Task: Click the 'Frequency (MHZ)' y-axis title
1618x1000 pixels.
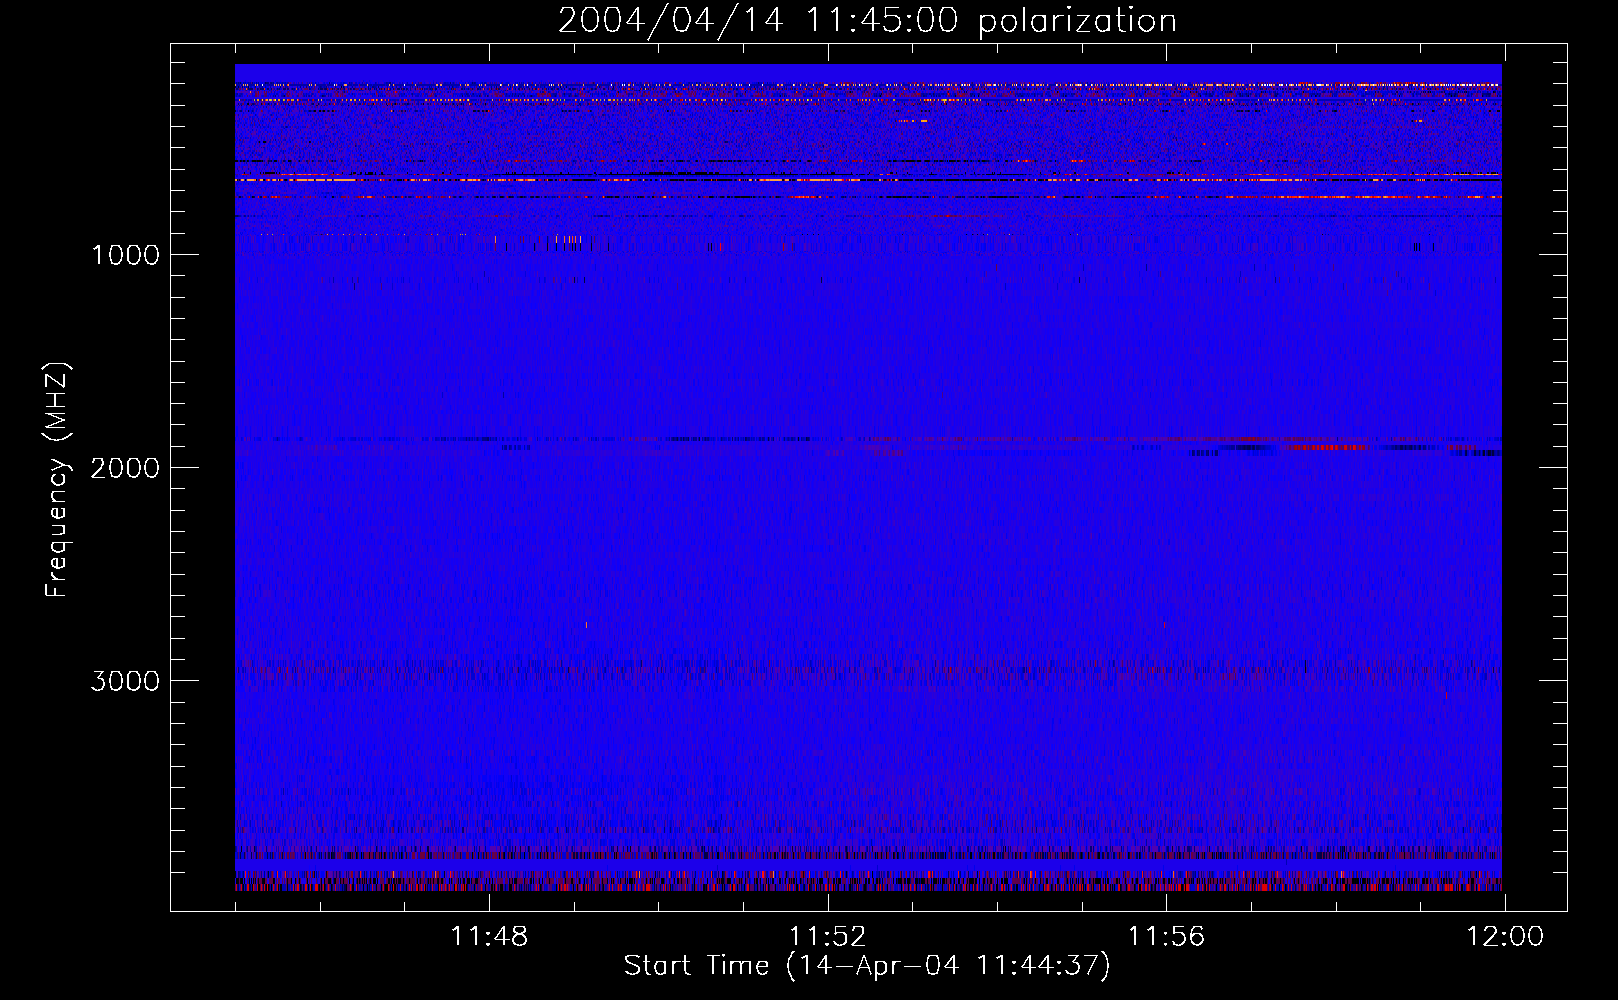Action: (58, 480)
